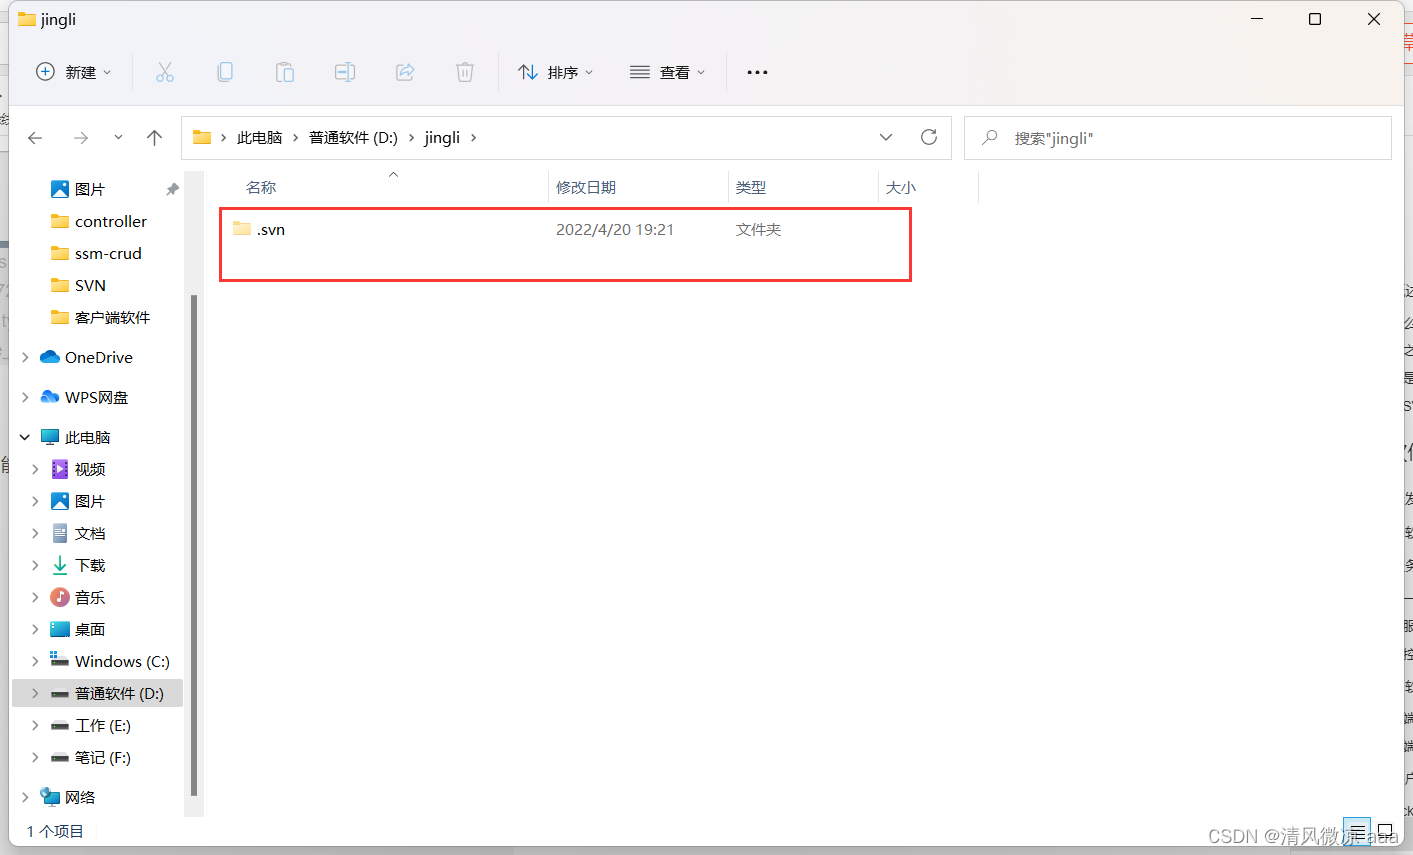Minimize the jingli window
Image resolution: width=1413 pixels, height=855 pixels.
[x=1257, y=19]
